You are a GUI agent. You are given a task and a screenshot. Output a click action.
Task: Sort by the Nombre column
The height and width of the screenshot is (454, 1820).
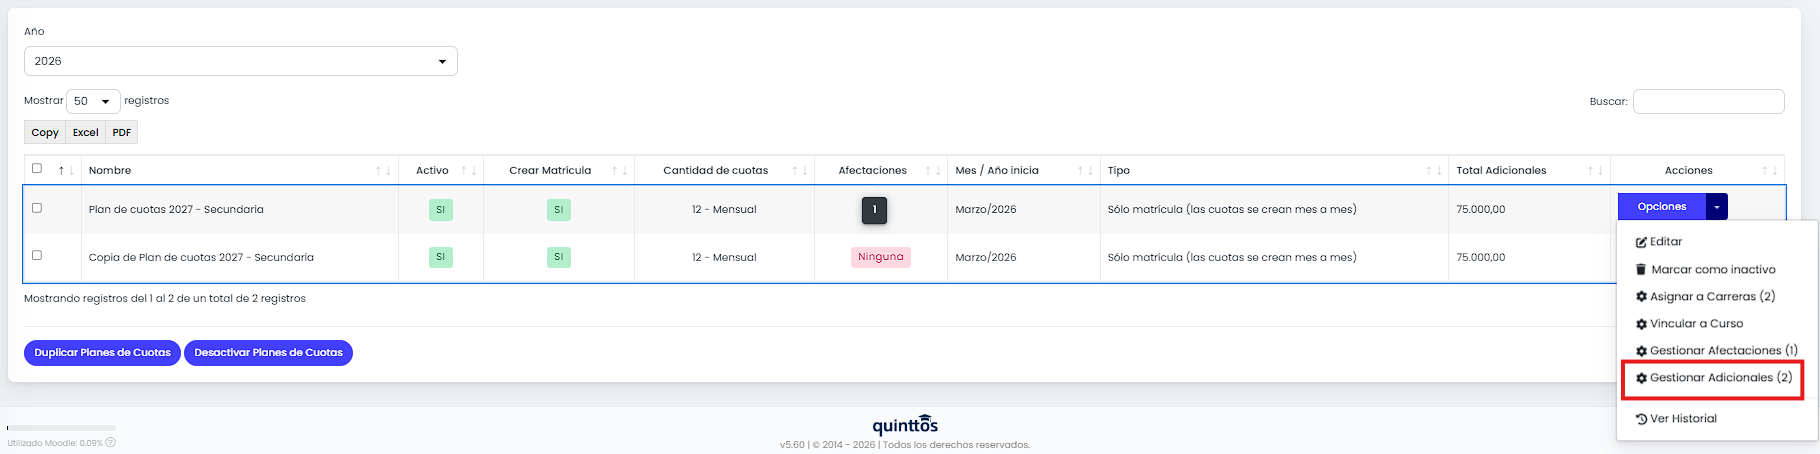(x=240, y=170)
